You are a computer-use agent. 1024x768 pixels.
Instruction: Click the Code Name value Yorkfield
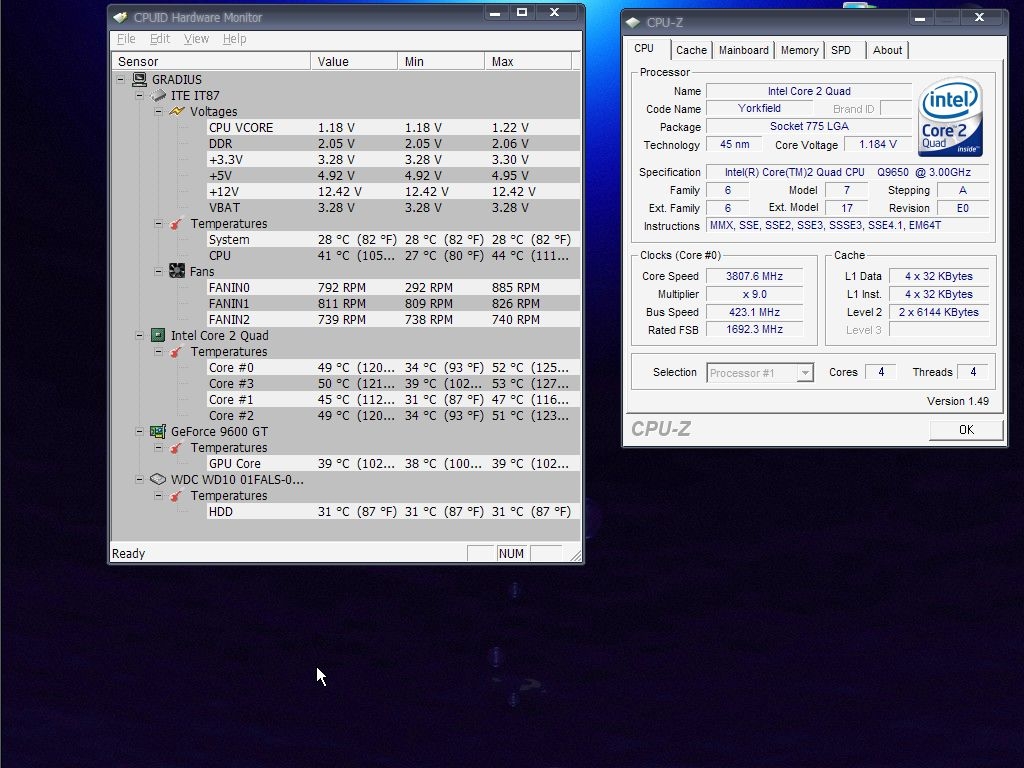pos(759,108)
